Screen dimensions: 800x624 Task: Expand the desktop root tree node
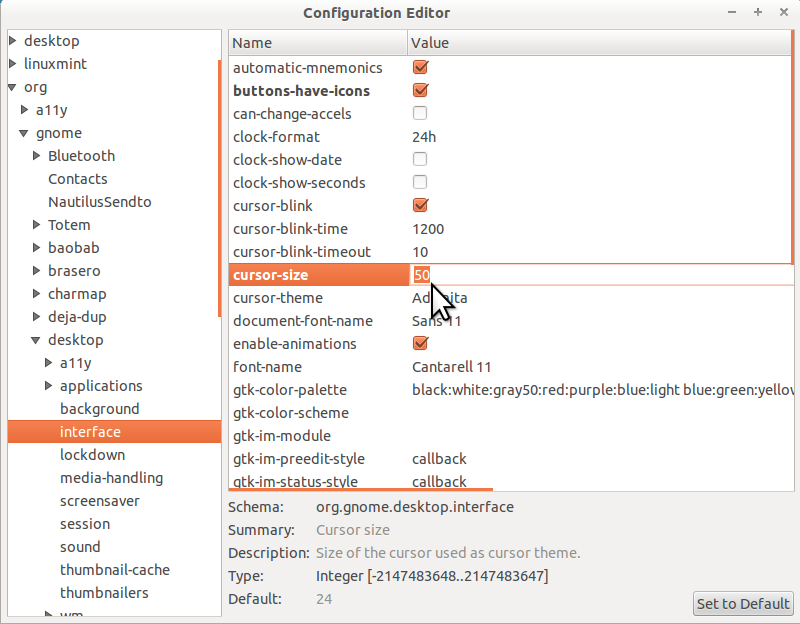(x=13, y=41)
